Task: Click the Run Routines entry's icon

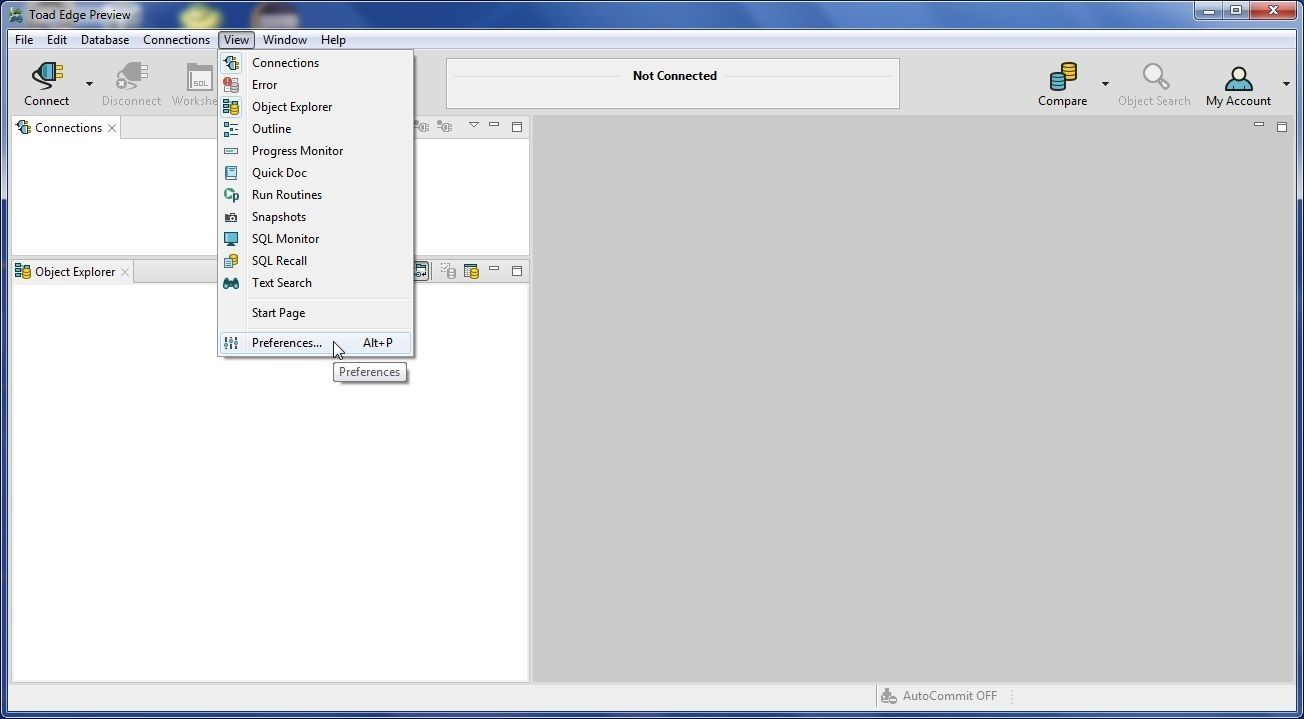Action: click(231, 195)
